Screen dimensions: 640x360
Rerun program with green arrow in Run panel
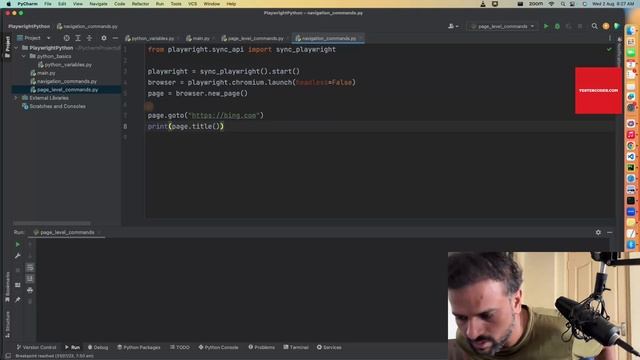click(18, 244)
